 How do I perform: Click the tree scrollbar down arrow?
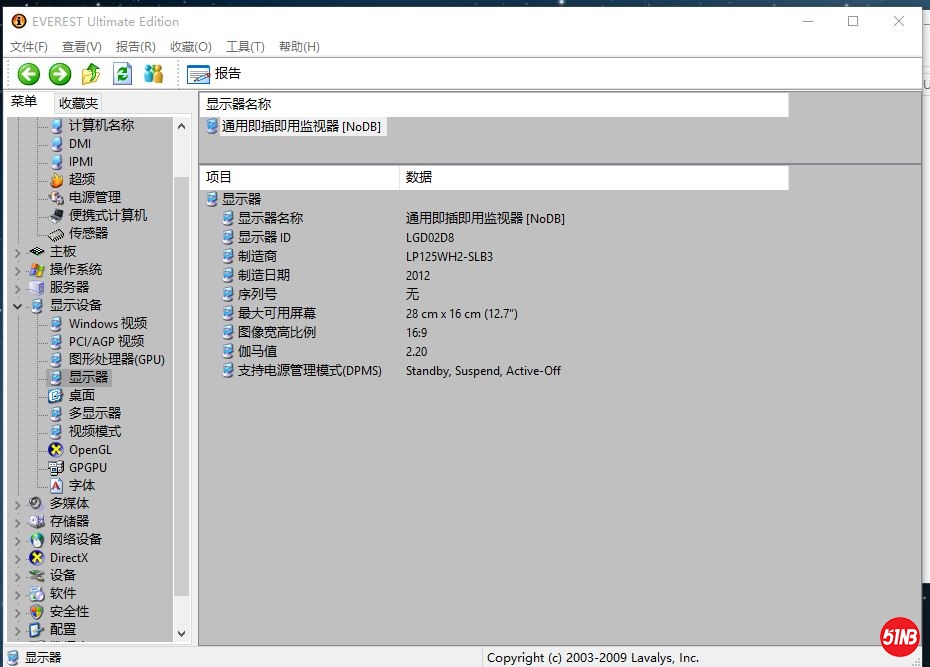click(181, 633)
